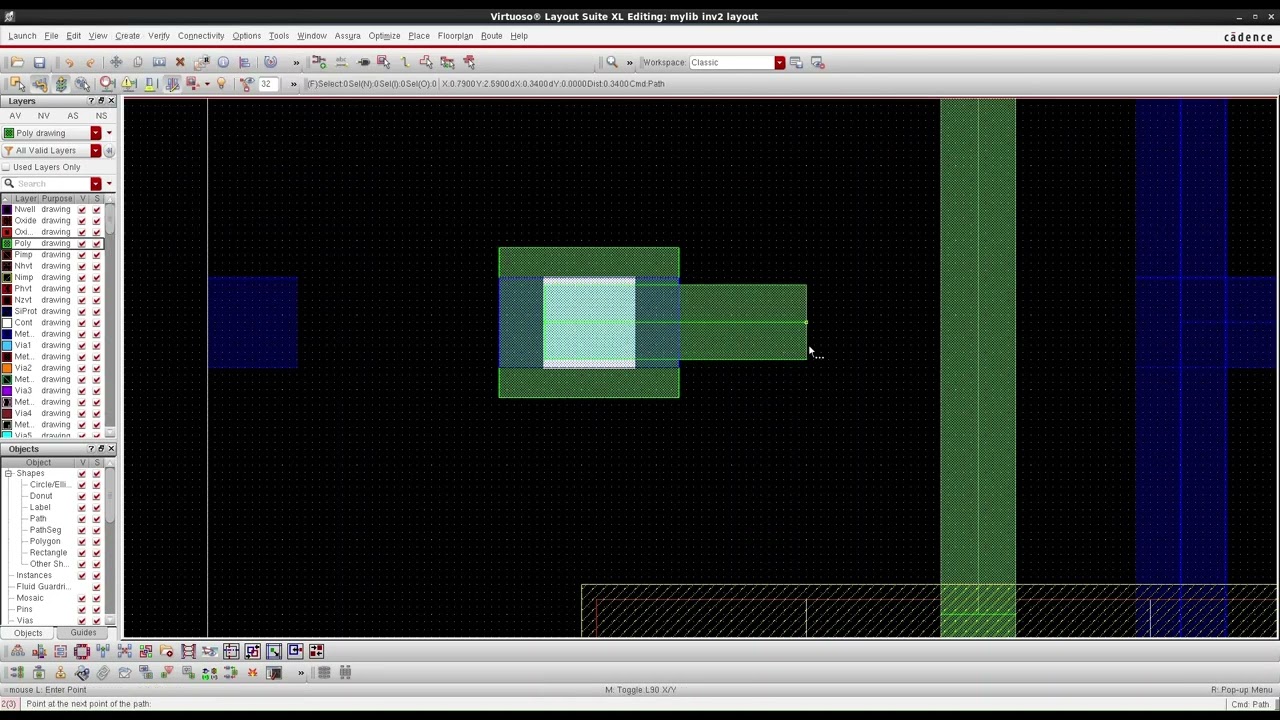The width and height of the screenshot is (1280, 720).
Task: Click the red X Delete icon
Action: click(180, 62)
